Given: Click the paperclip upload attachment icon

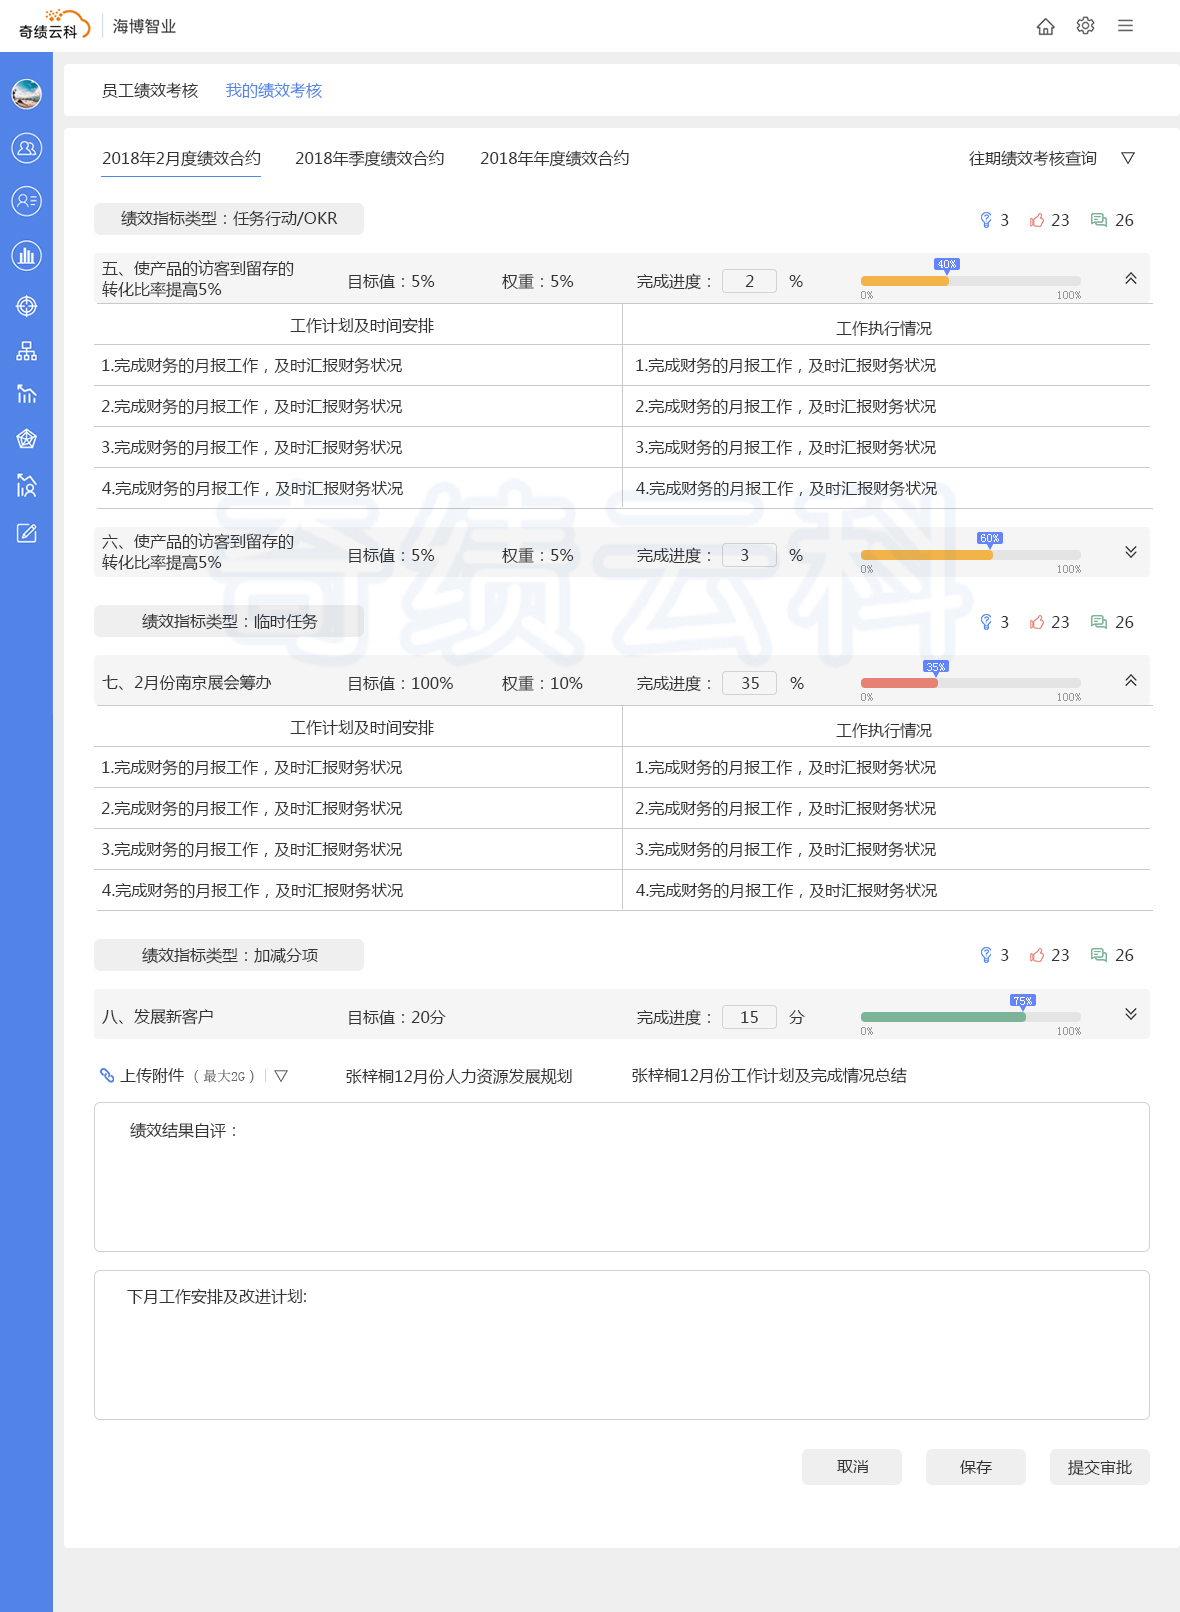Looking at the screenshot, I should [x=107, y=1076].
